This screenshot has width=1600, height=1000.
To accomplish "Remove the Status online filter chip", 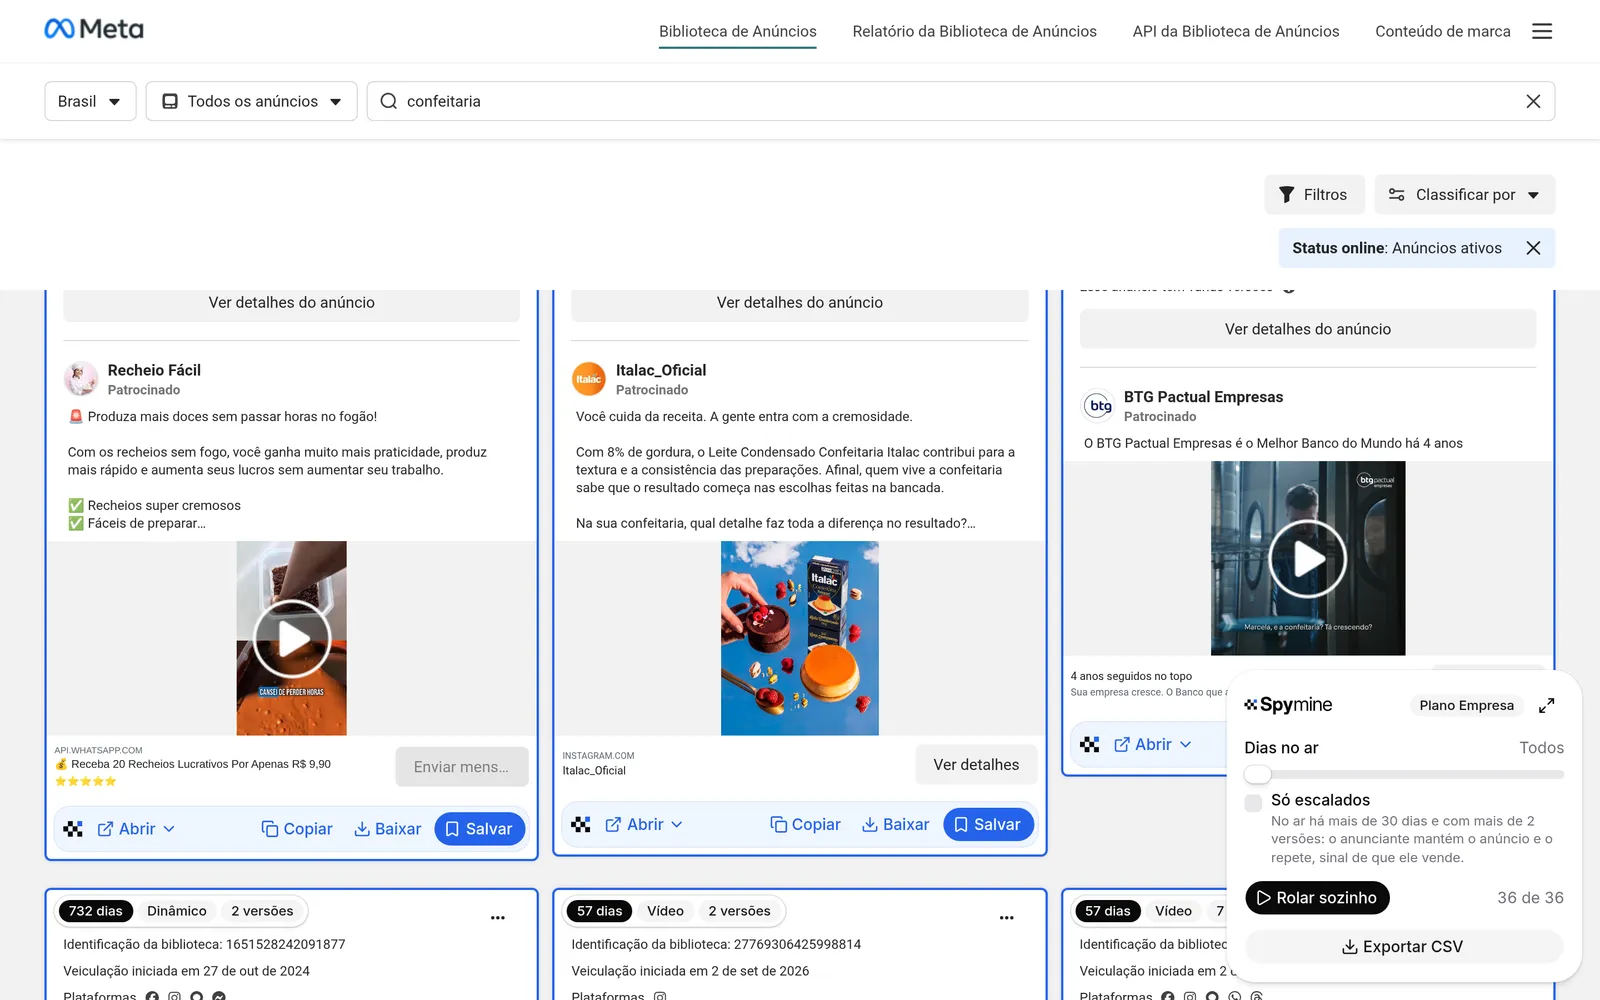I will pos(1533,248).
